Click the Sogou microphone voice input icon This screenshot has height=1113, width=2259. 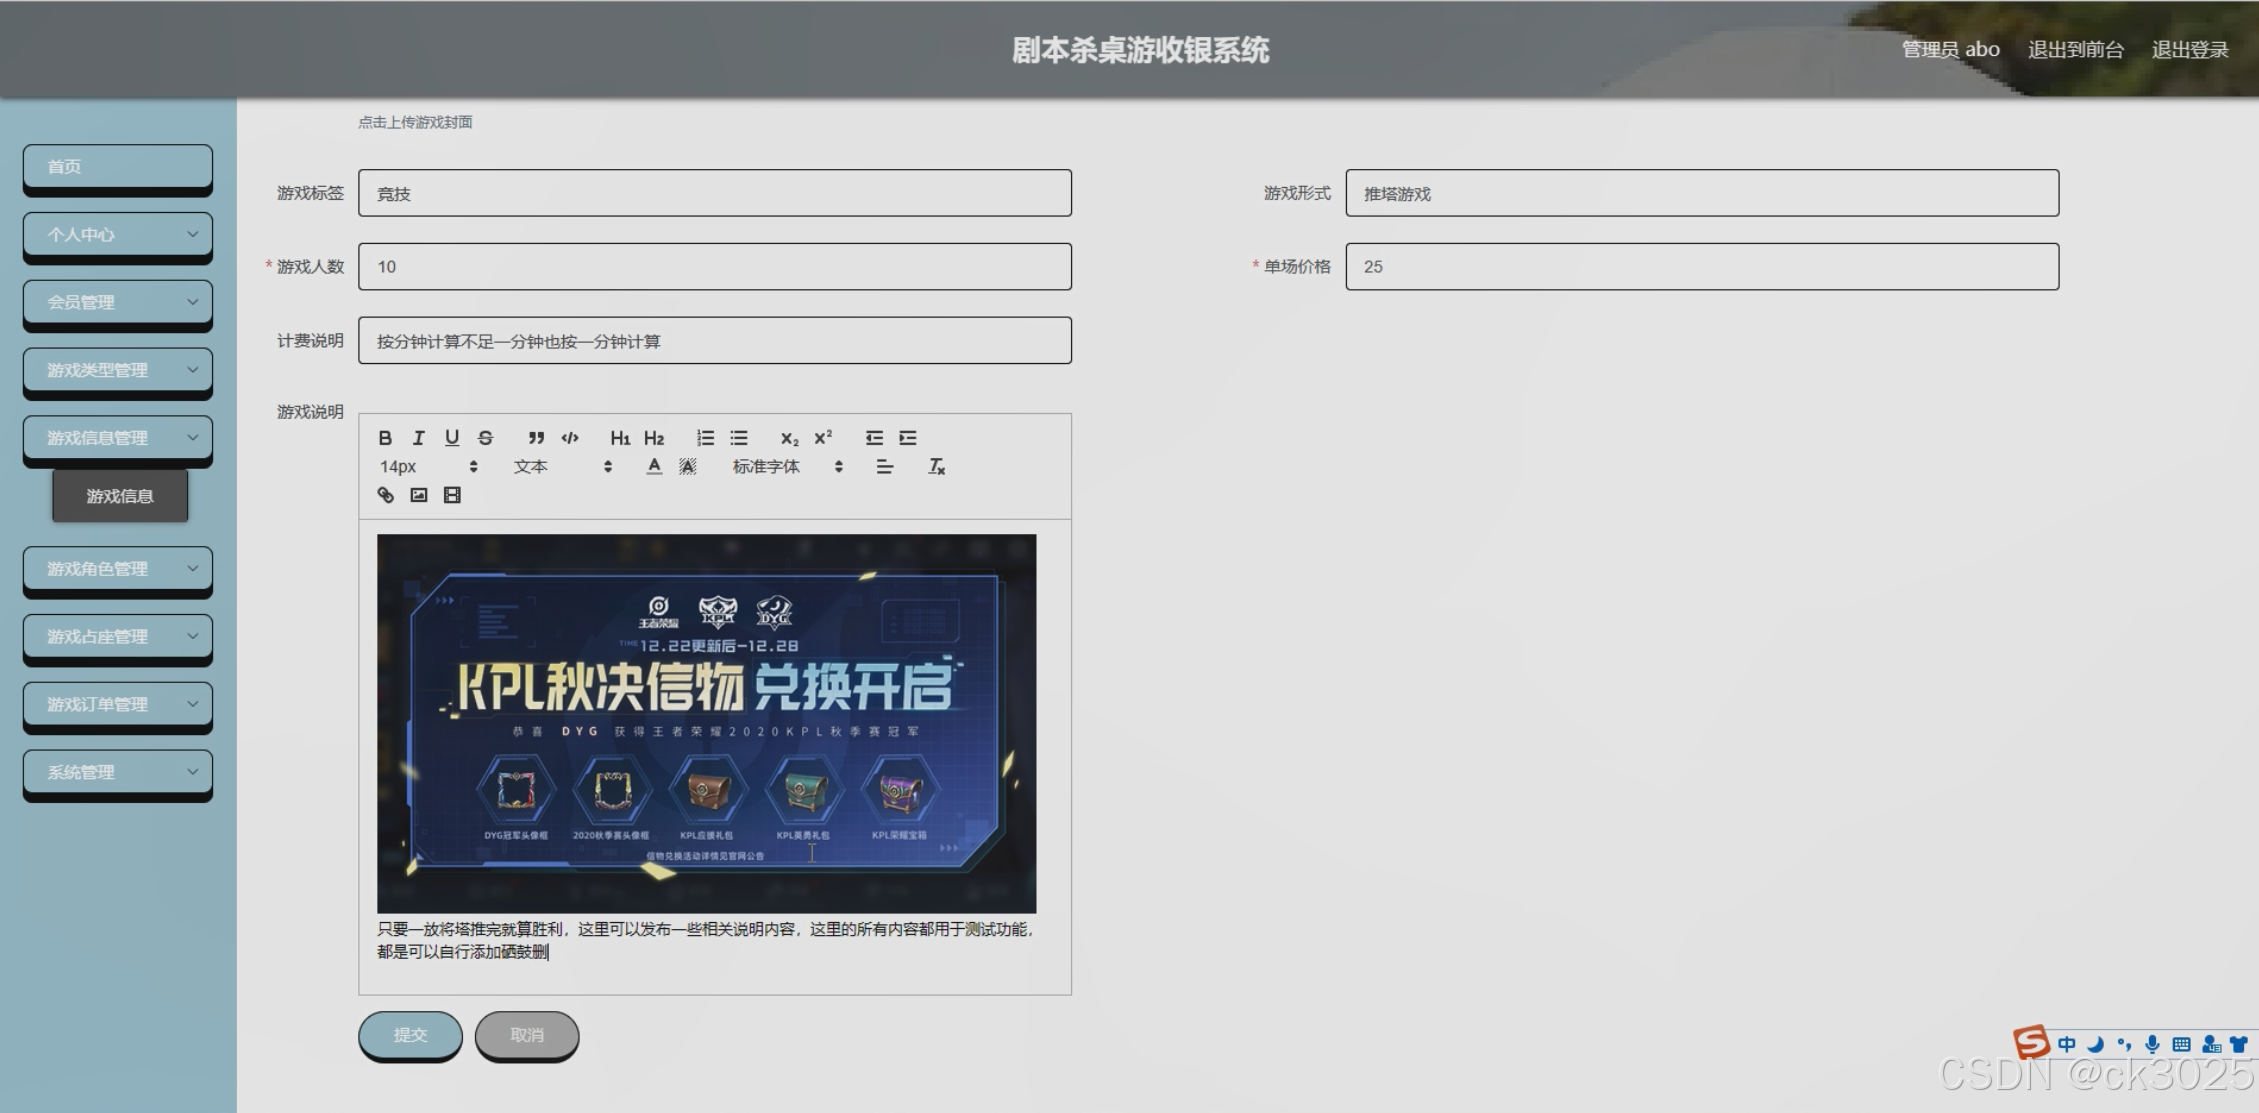[x=2152, y=1045]
